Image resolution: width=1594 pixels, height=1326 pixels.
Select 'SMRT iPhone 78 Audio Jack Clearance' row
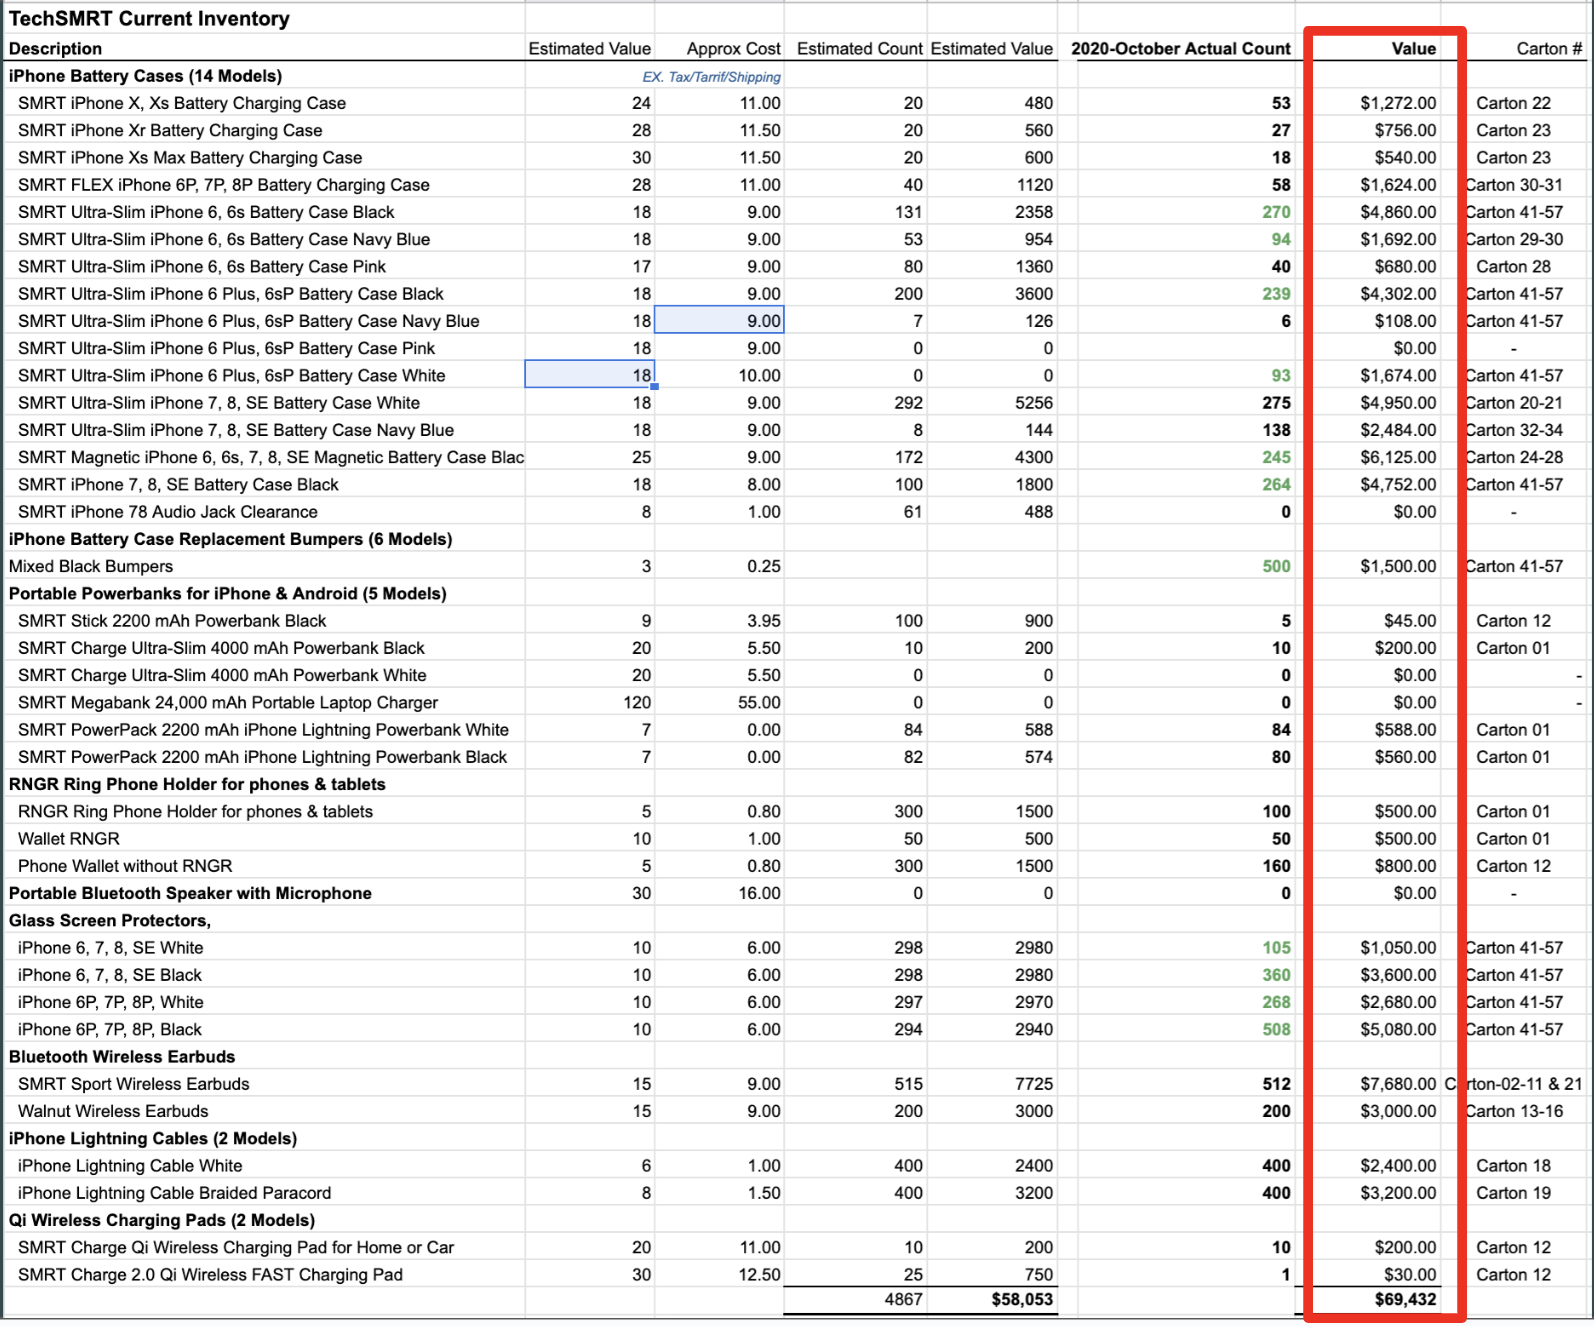click(167, 512)
